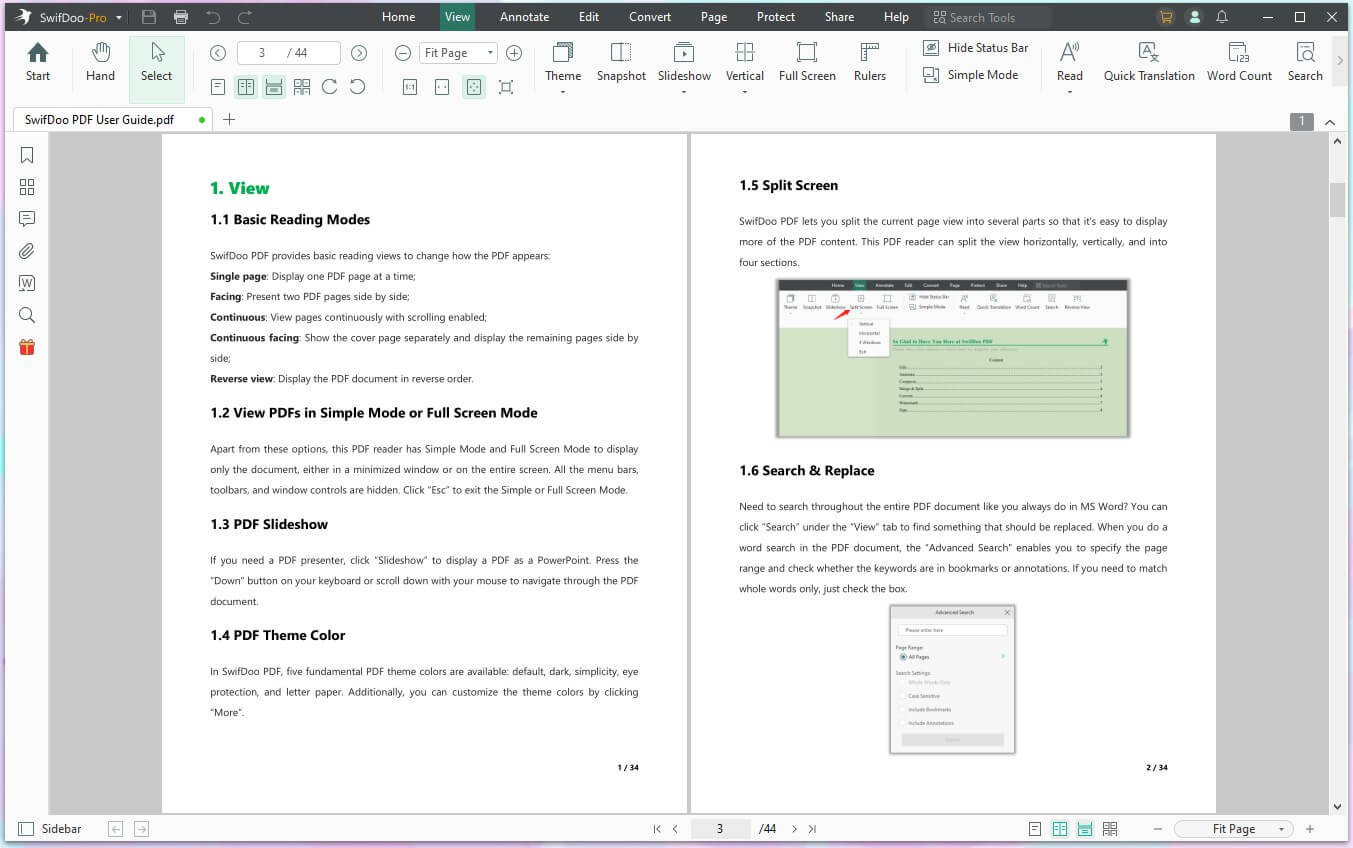Open the bookmarks sidebar panel

pos(27,155)
